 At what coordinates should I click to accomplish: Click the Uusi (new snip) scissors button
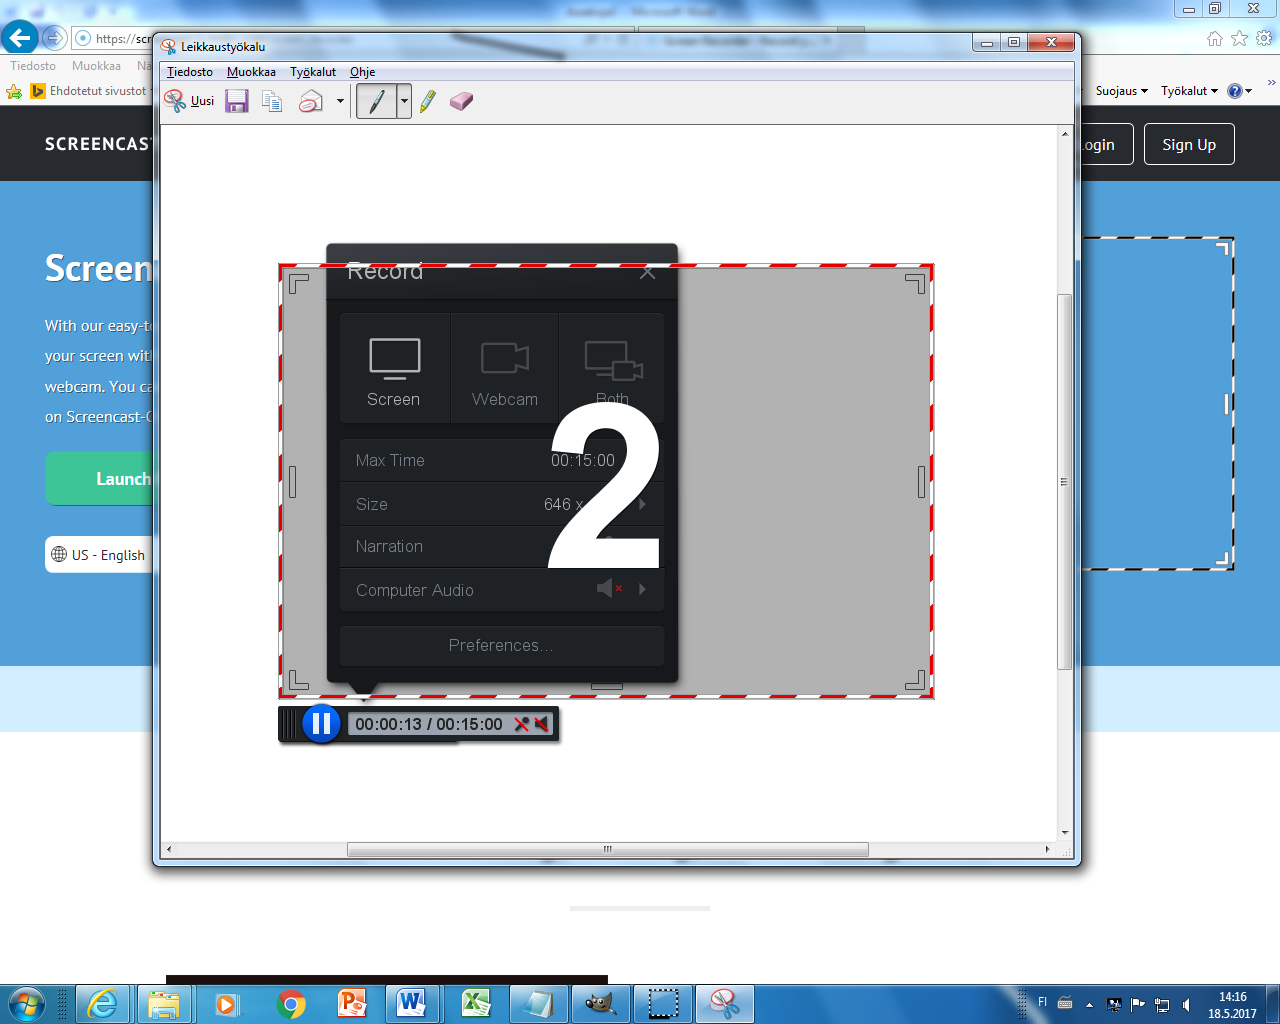(189, 101)
